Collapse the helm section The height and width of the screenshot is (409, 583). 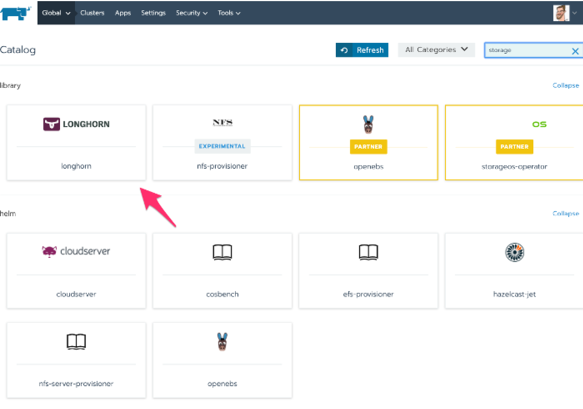[x=566, y=213]
